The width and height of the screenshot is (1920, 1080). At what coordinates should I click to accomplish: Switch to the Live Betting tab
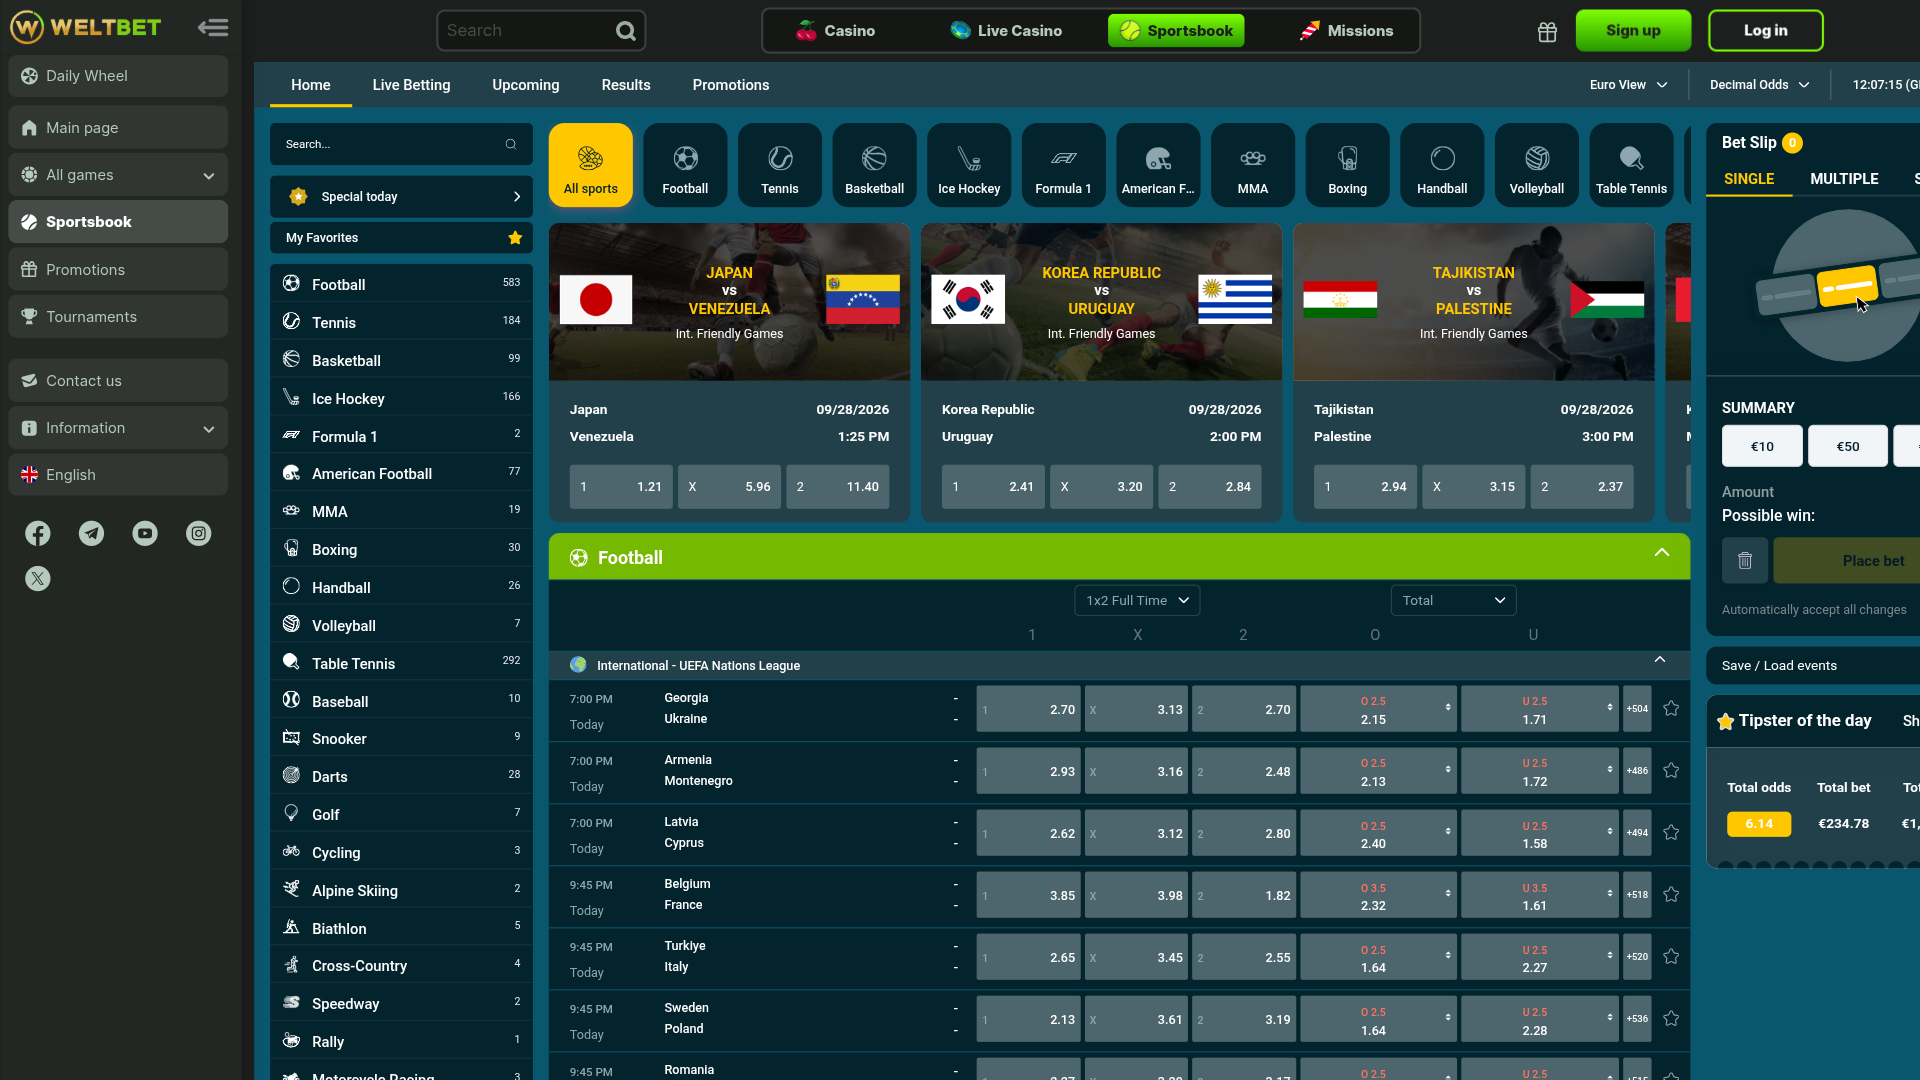(x=411, y=85)
